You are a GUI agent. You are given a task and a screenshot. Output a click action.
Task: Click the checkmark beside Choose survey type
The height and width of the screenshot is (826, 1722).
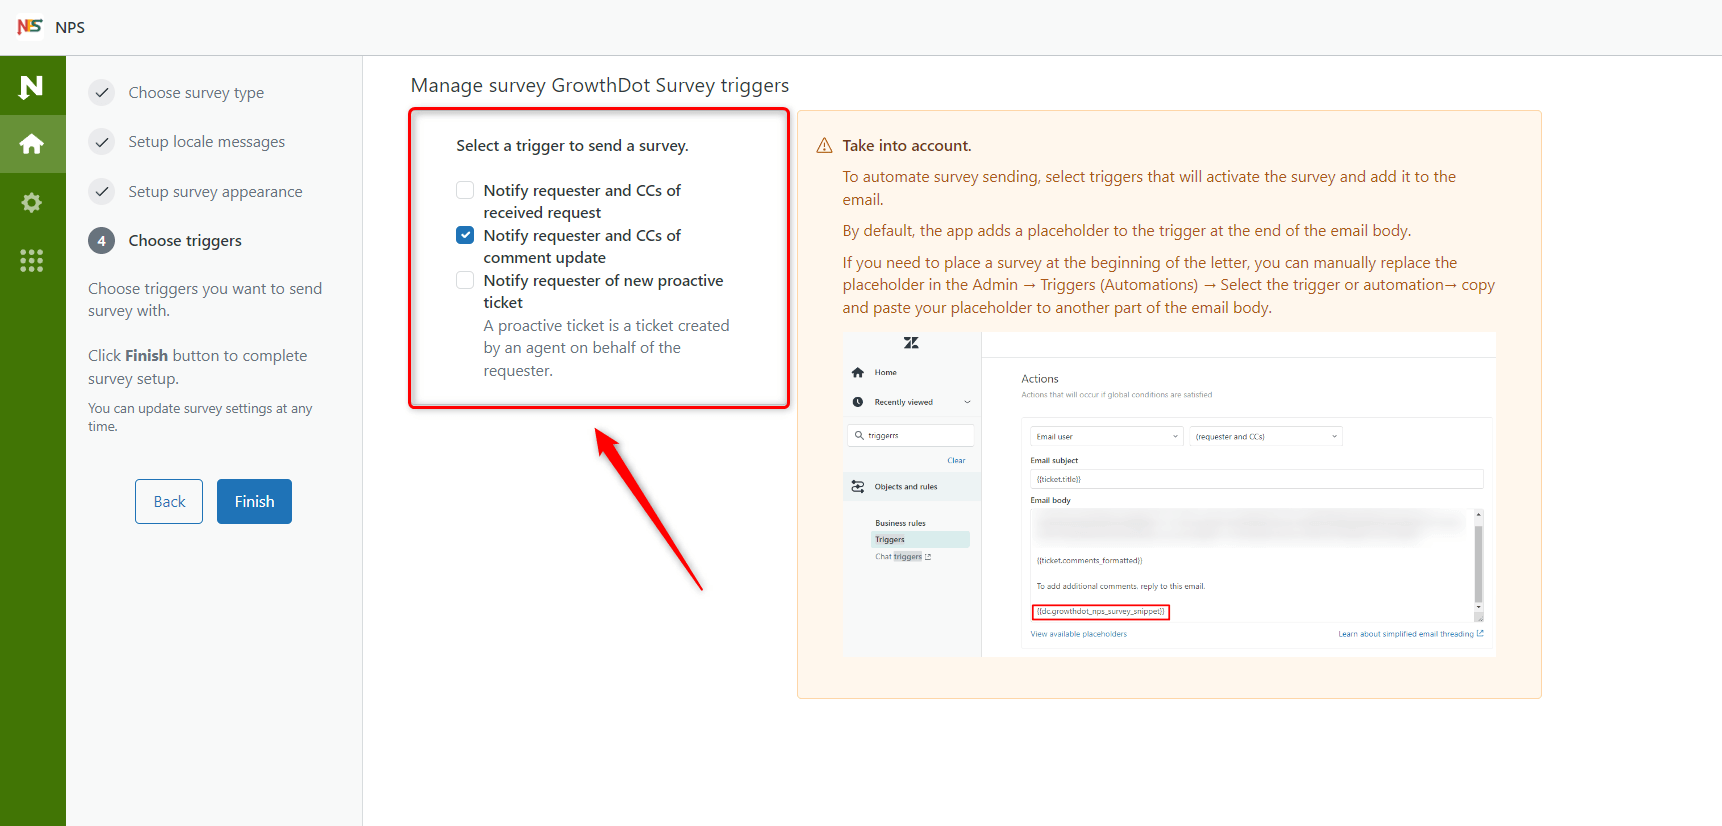pos(102,93)
